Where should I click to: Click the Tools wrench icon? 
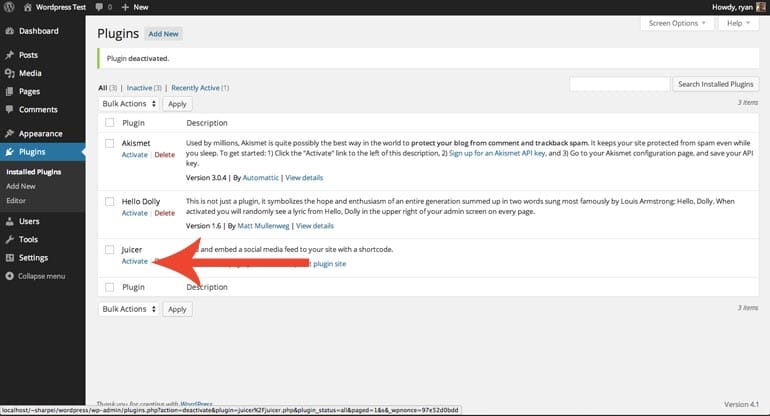point(9,240)
